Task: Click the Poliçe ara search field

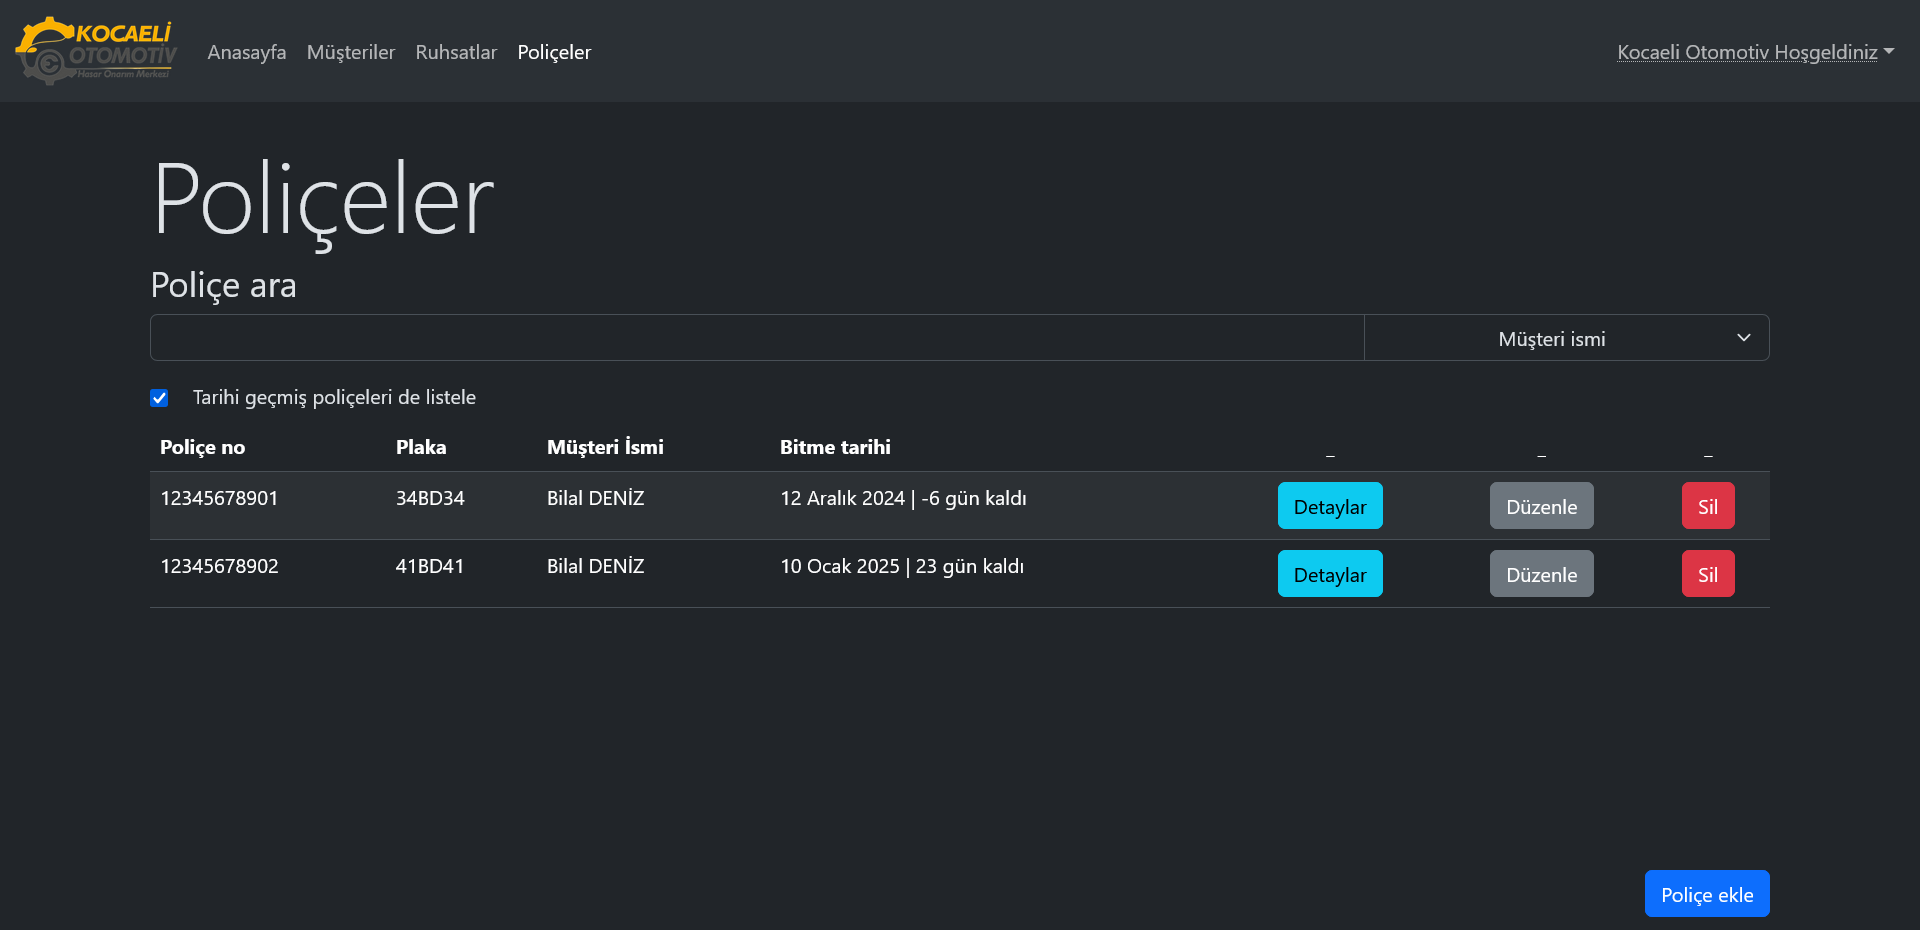Action: tap(756, 338)
